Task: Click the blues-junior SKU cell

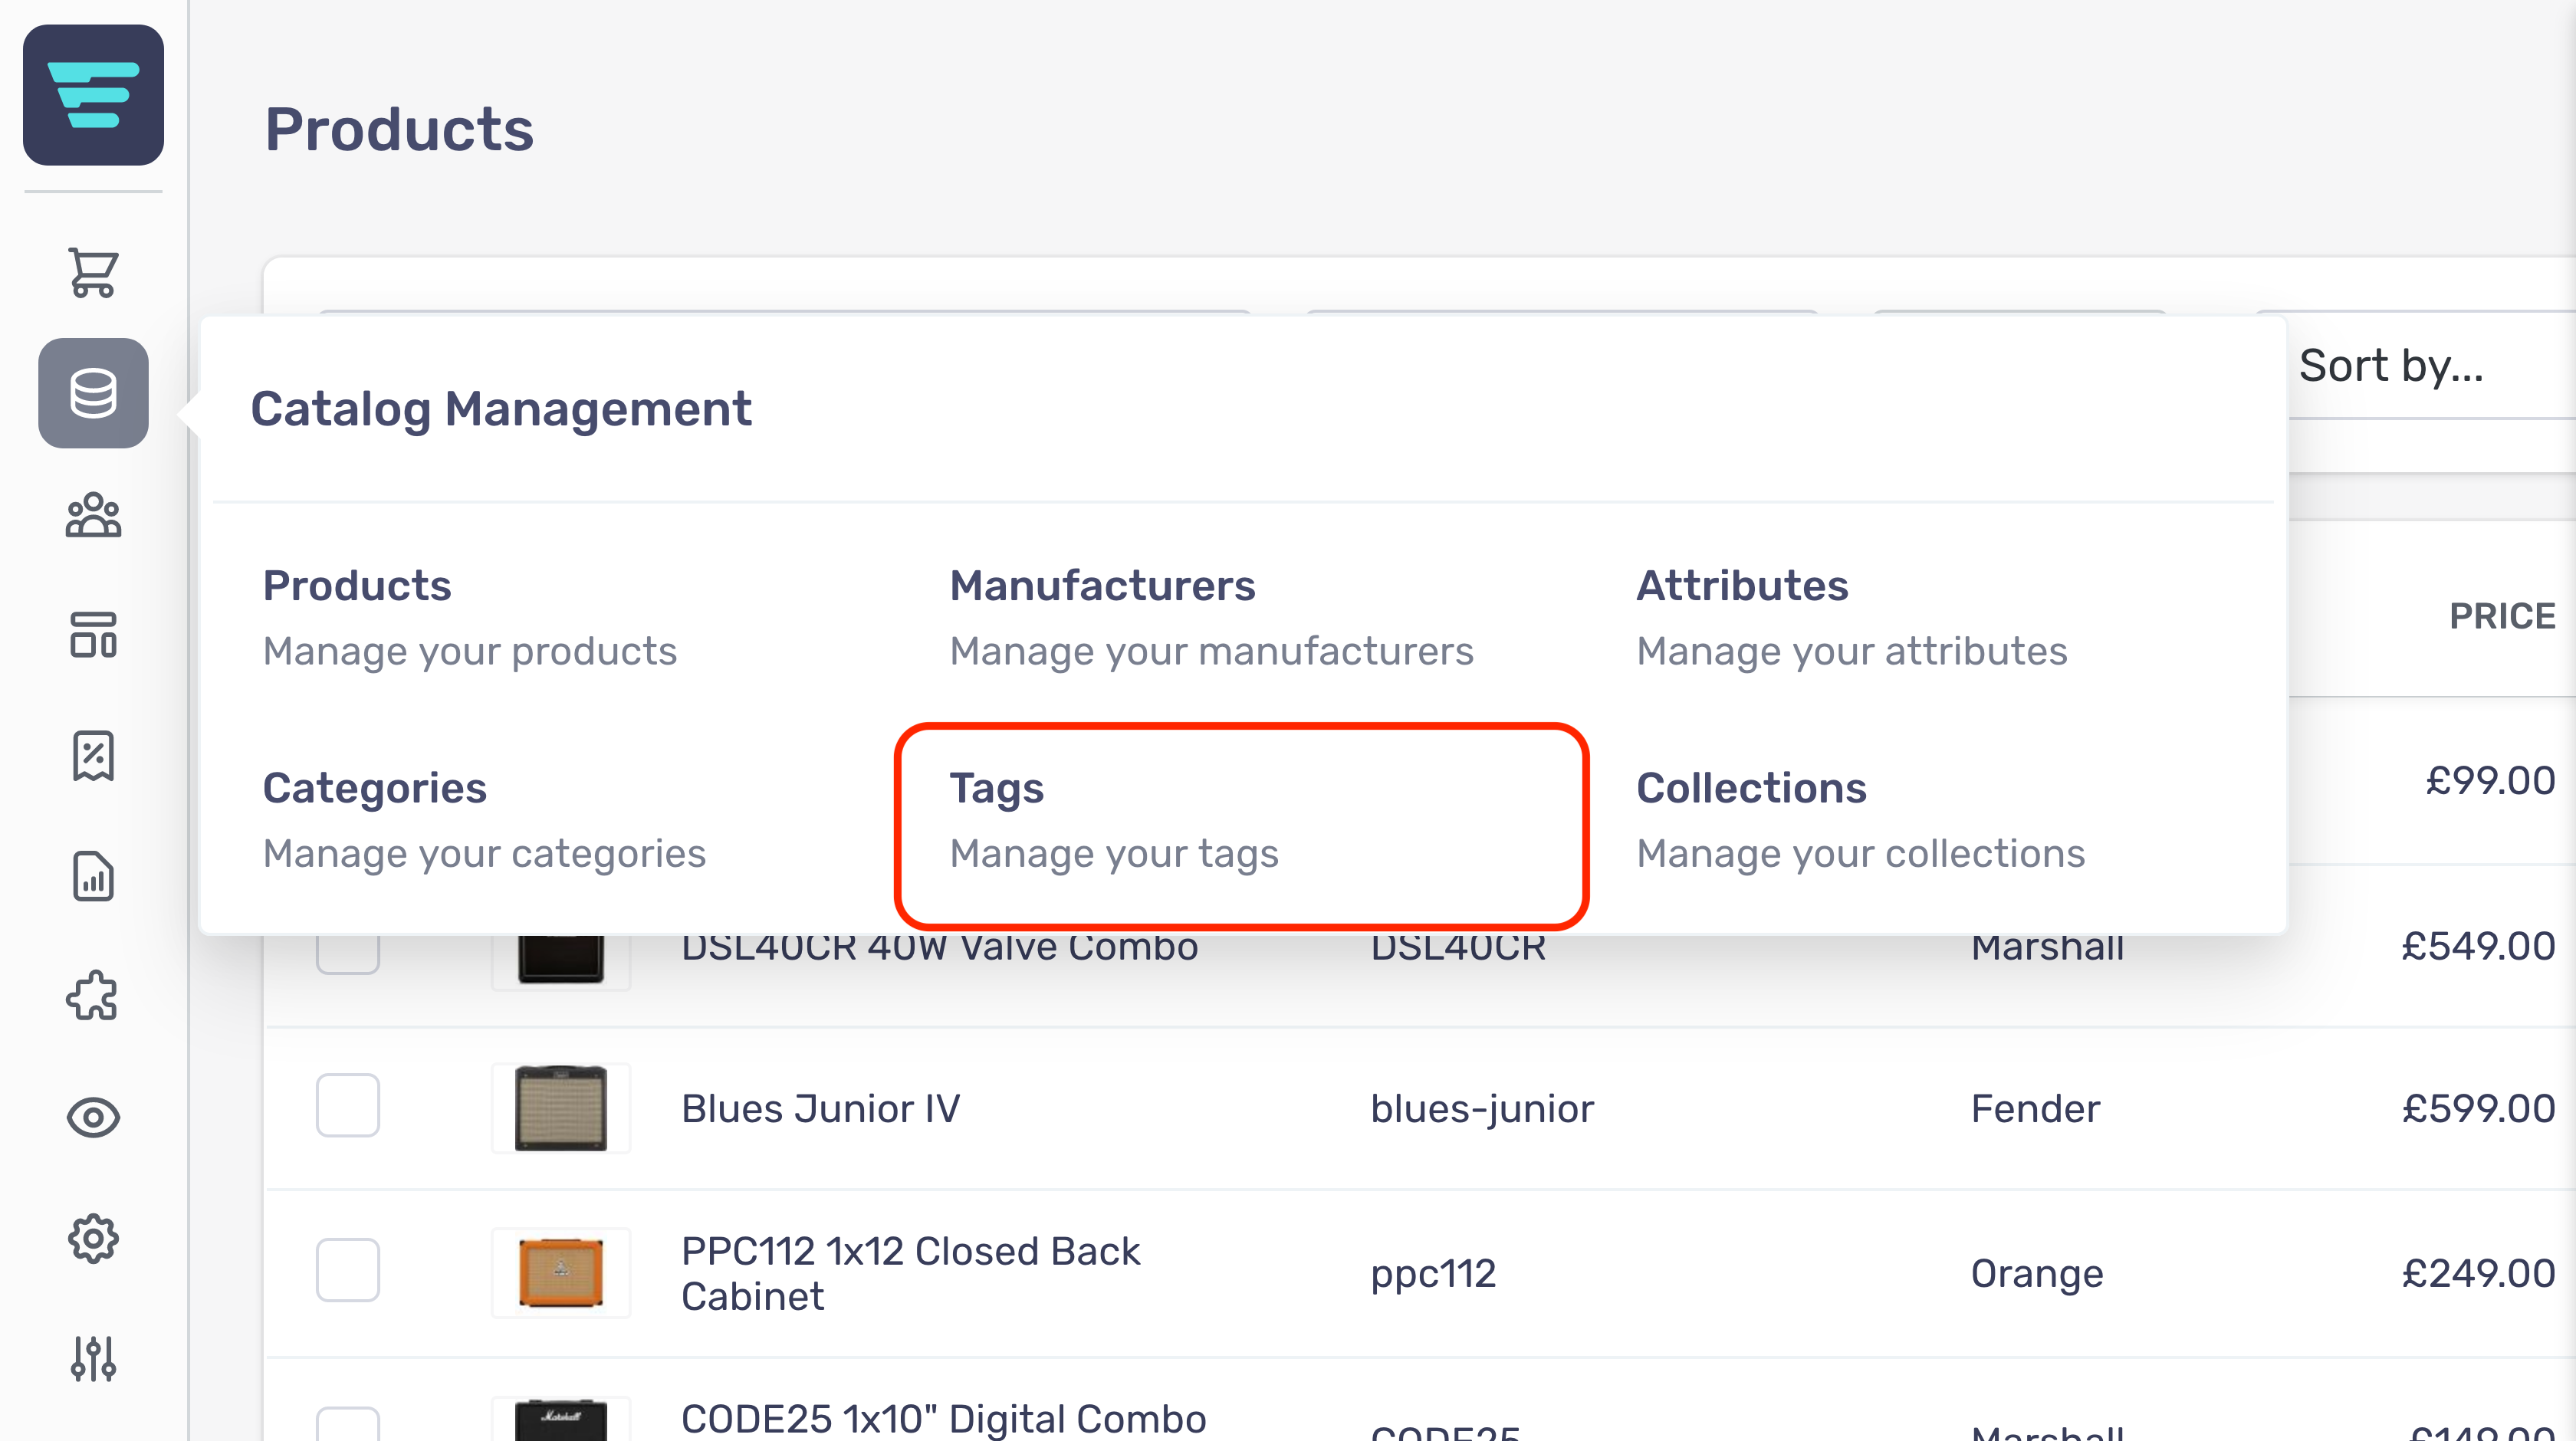Action: [x=1482, y=1109]
